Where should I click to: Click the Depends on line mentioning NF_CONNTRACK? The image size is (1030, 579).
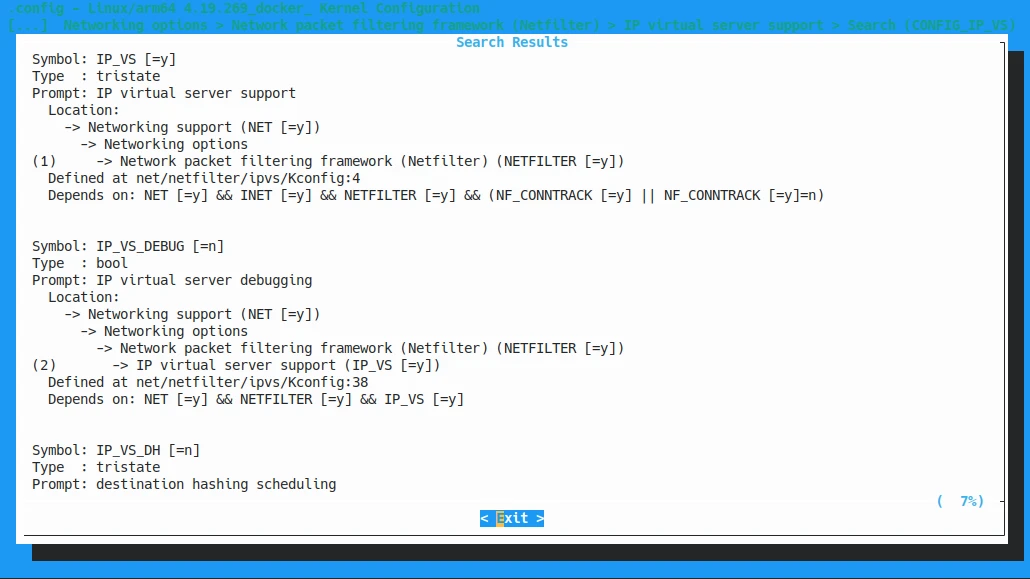pos(435,195)
